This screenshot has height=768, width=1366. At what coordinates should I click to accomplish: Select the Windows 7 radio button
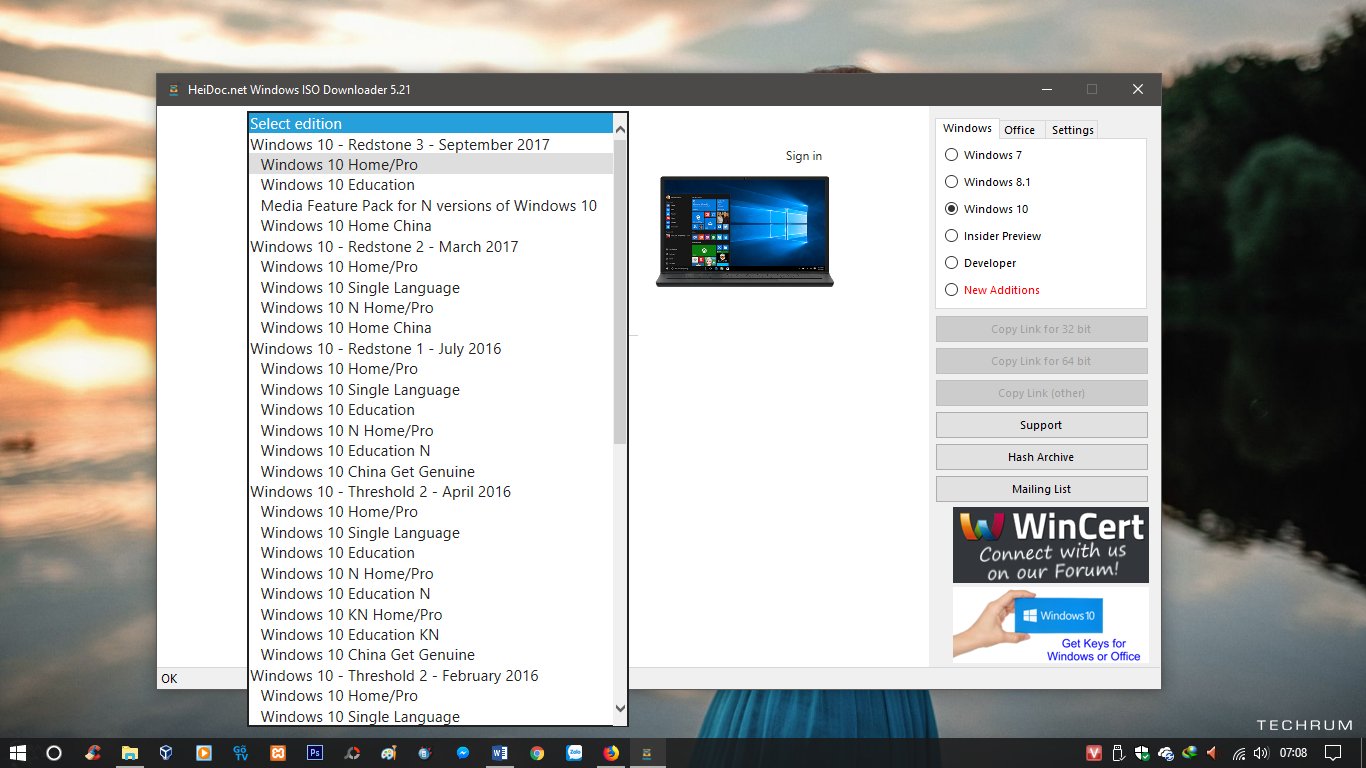point(983,155)
